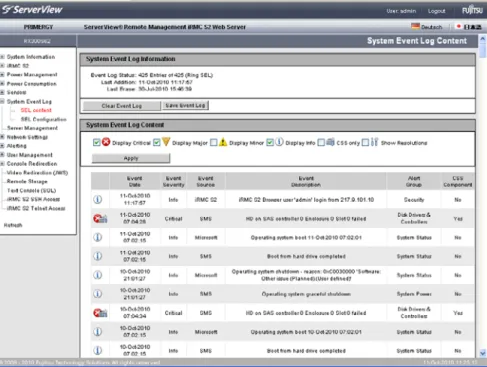Click the info icon of the admin login event

pyautogui.click(x=98, y=199)
